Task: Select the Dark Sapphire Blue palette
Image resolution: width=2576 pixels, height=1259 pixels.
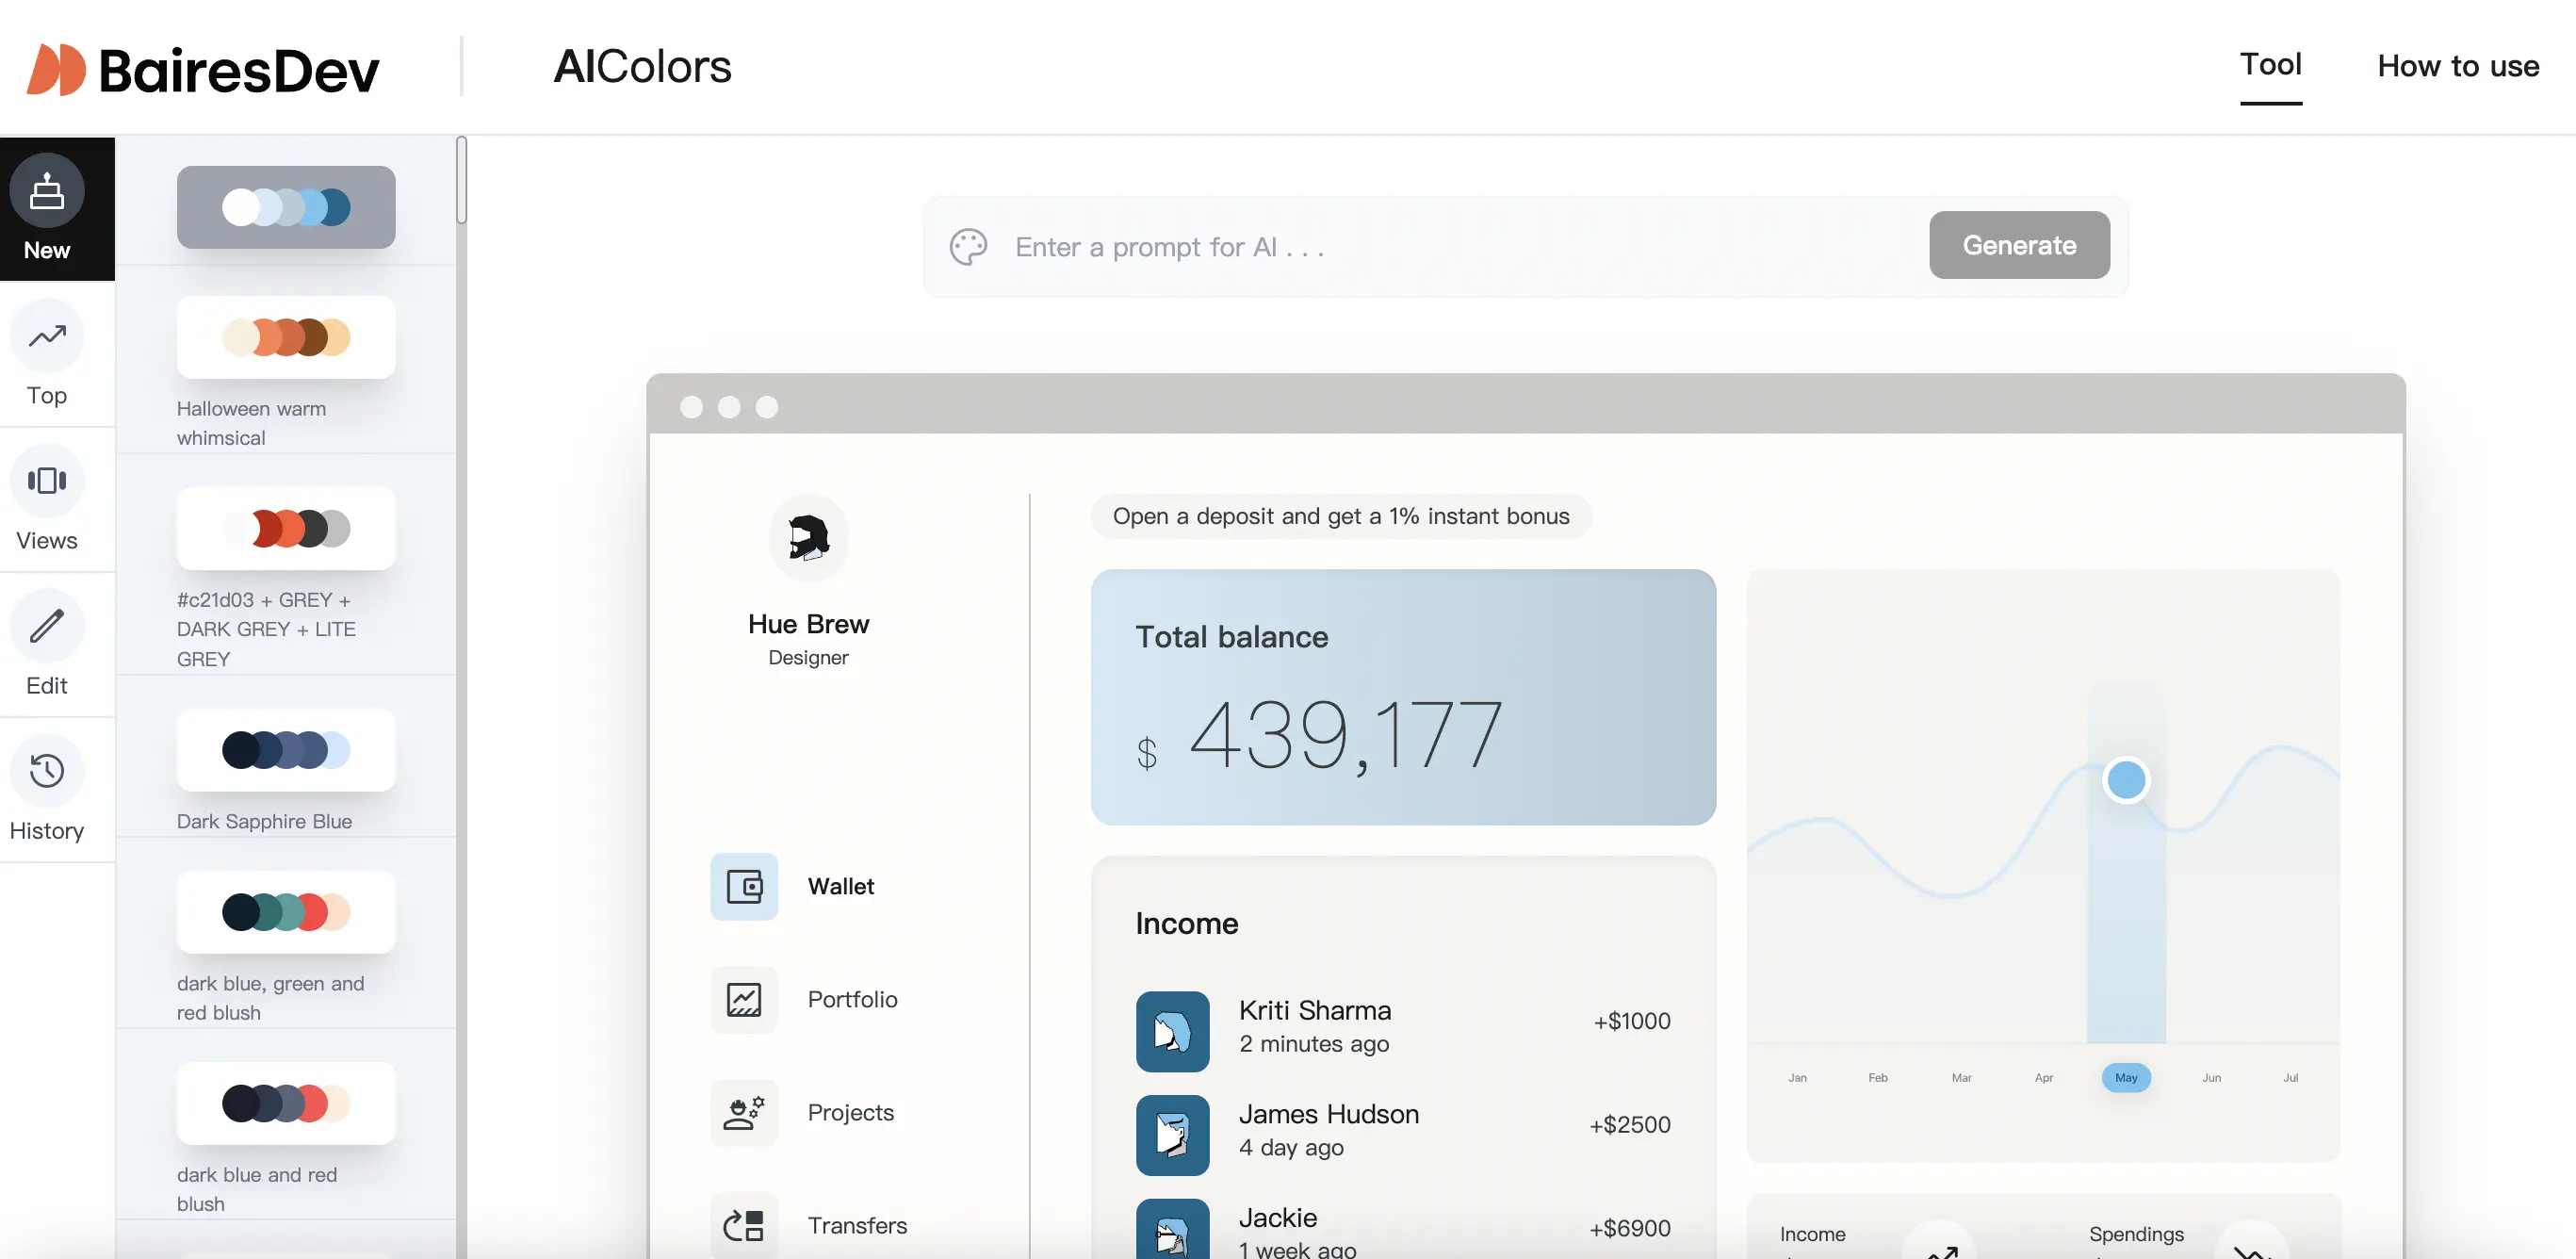Action: coord(286,750)
